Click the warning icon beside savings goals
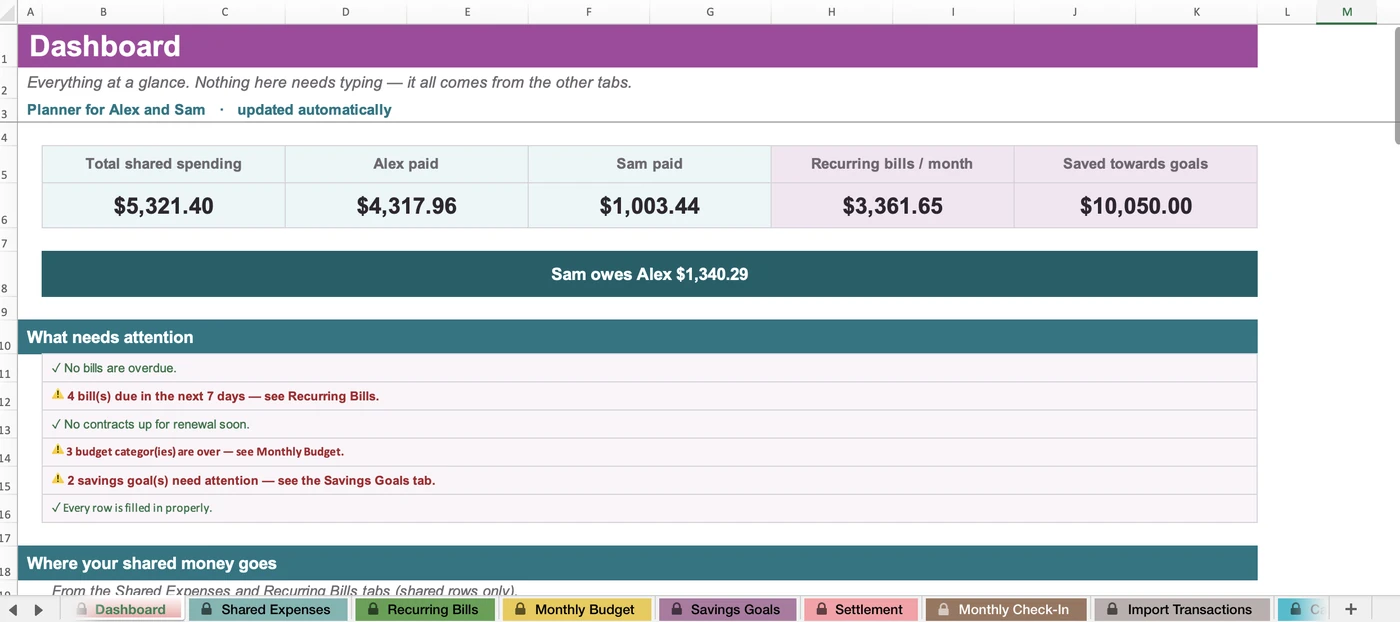The width and height of the screenshot is (1400, 622). point(58,479)
